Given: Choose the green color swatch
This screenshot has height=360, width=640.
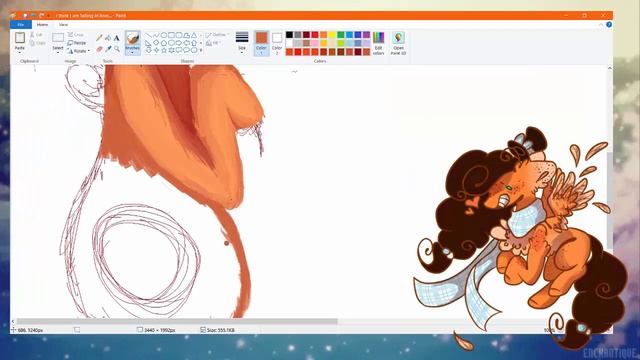Looking at the screenshot, I should [x=341, y=35].
